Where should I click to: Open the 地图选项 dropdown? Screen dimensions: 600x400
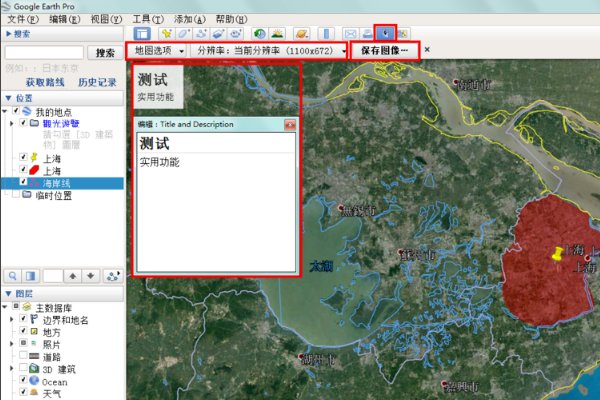pyautogui.click(x=158, y=51)
